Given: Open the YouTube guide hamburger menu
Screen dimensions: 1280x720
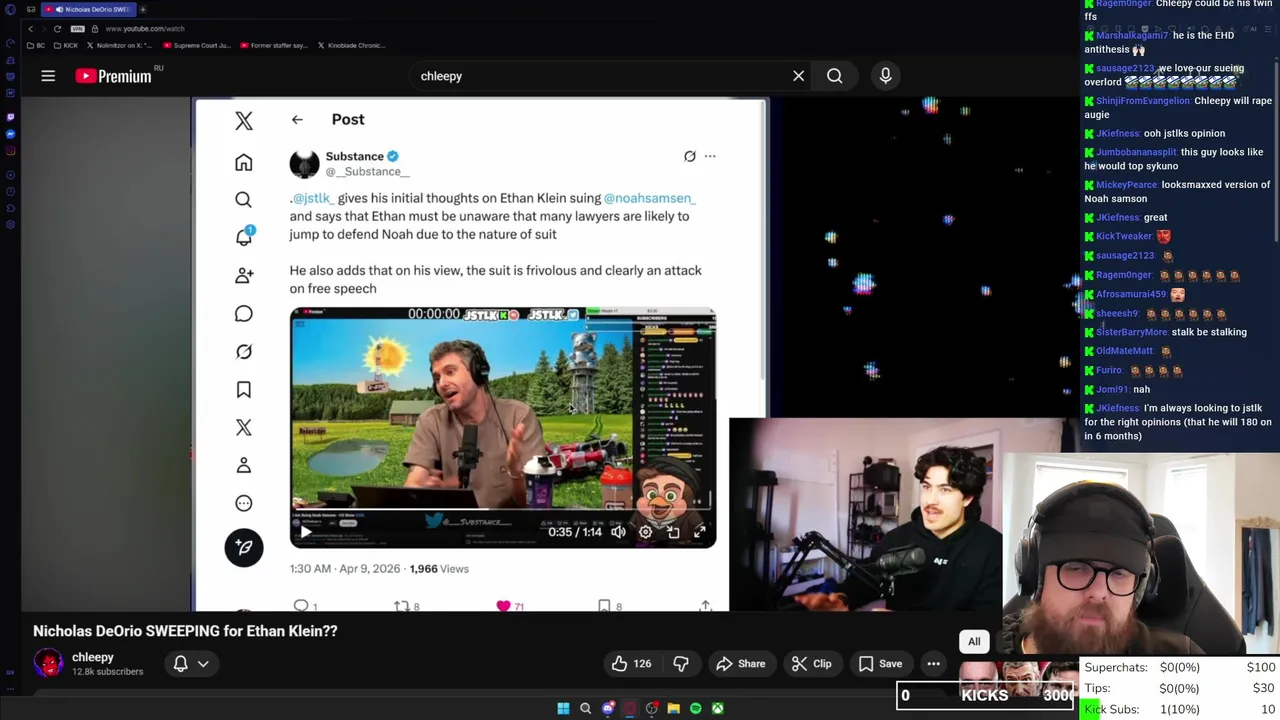Looking at the screenshot, I should pos(48,76).
